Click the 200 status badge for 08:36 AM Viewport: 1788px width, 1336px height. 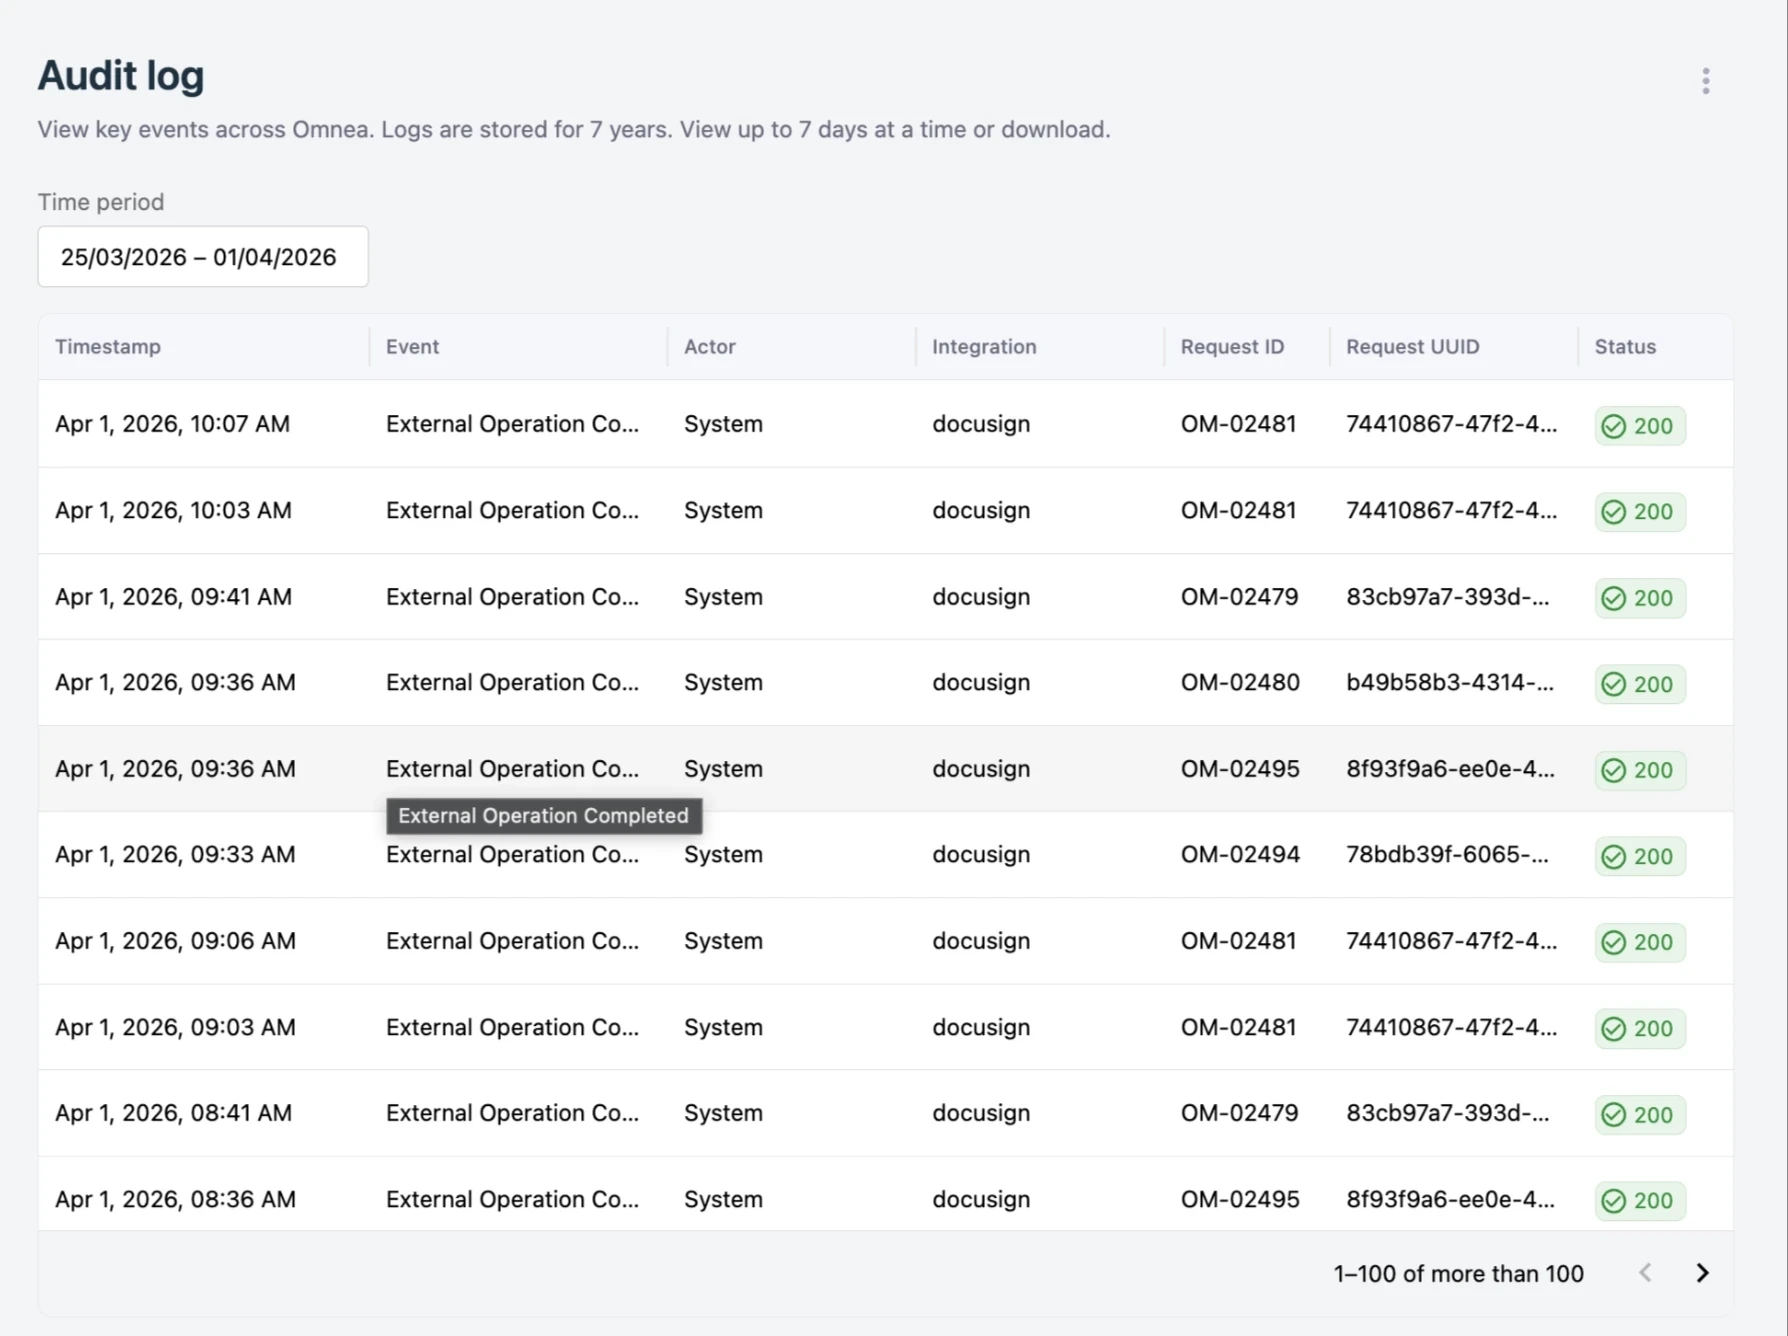(x=1640, y=1200)
